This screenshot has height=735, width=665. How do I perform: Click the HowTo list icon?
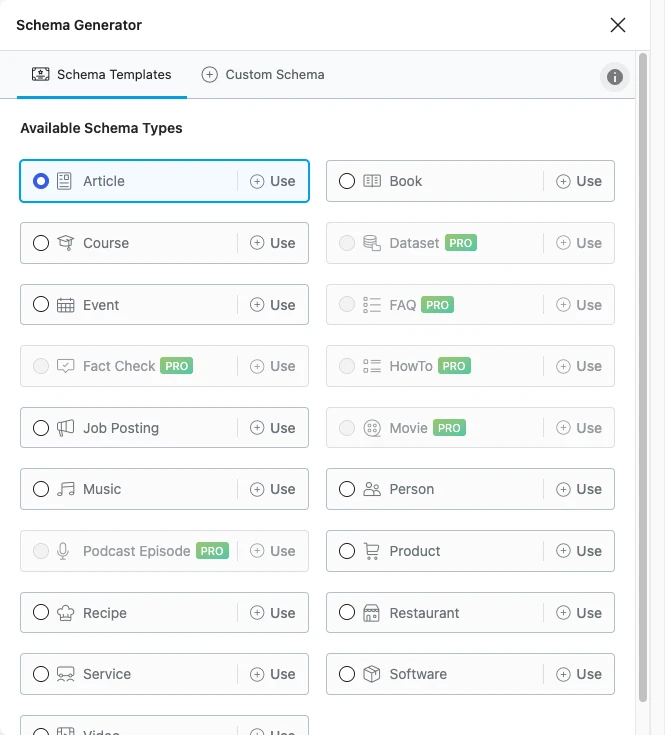pyautogui.click(x=372, y=366)
